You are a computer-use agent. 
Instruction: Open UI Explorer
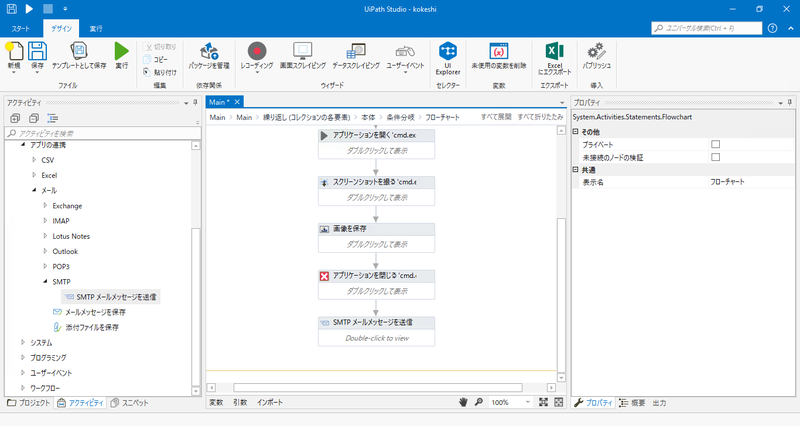click(x=448, y=52)
